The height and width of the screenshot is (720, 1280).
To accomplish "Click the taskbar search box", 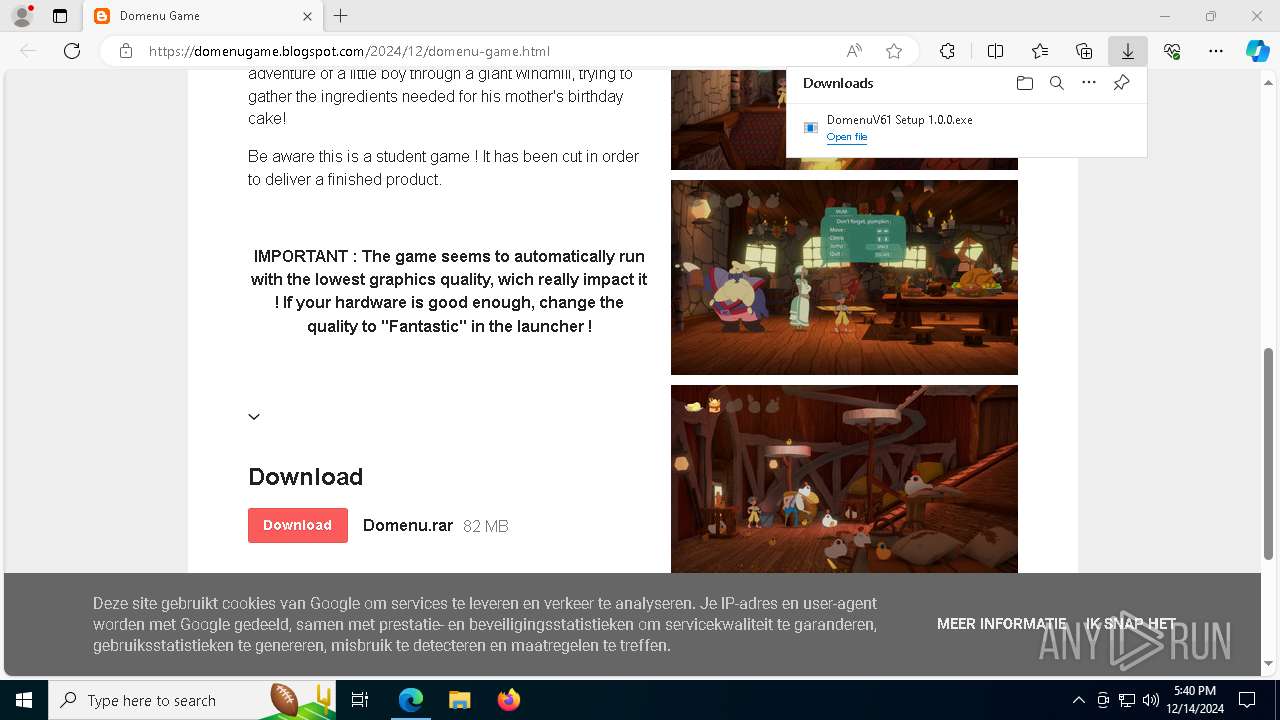I will click(190, 700).
